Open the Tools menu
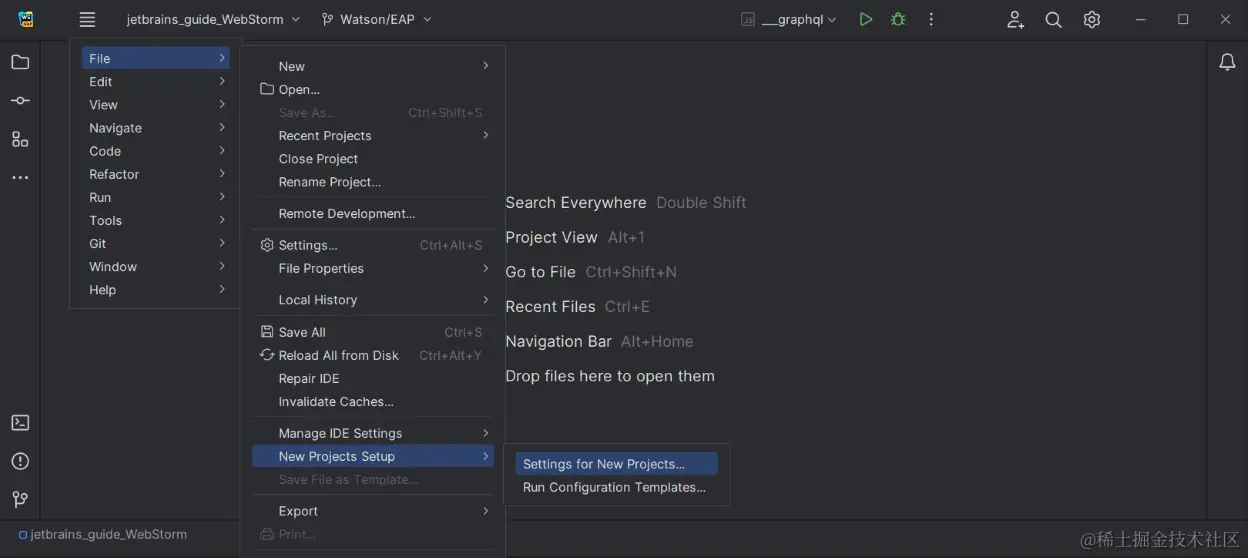The height and width of the screenshot is (558, 1248). (x=156, y=220)
